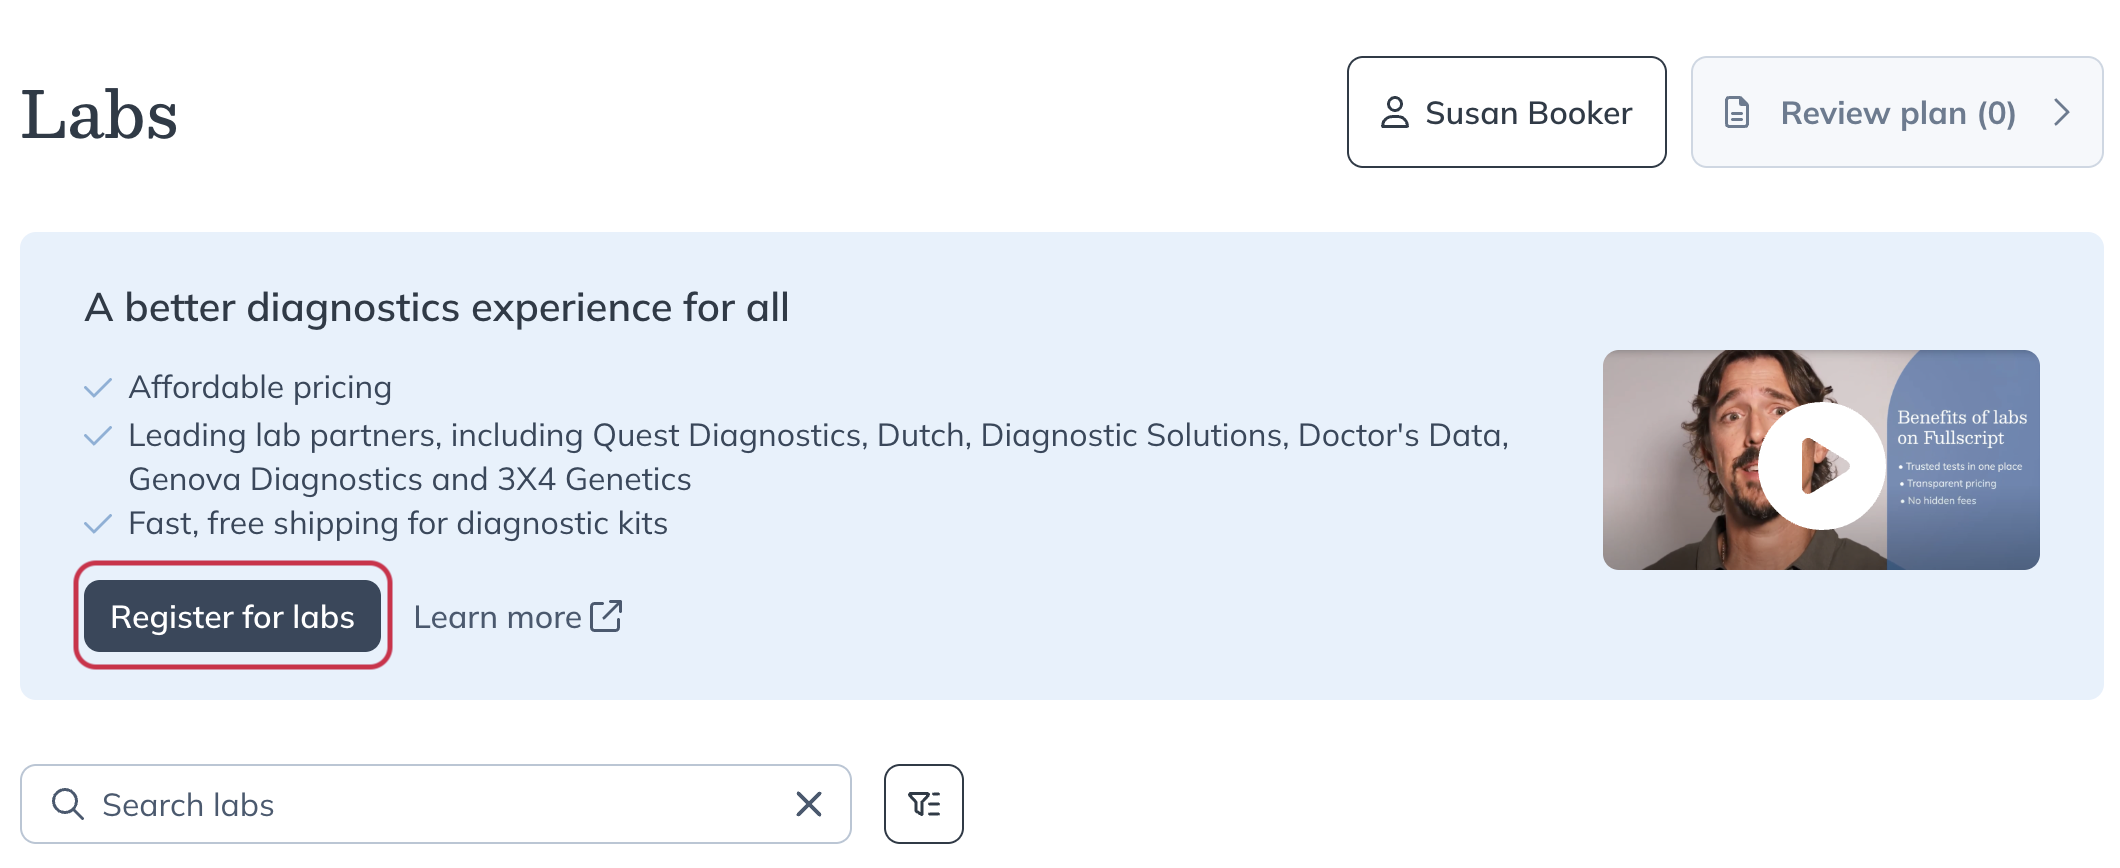
Task: Select the Susan Booker patient button
Action: pyautogui.click(x=1506, y=112)
